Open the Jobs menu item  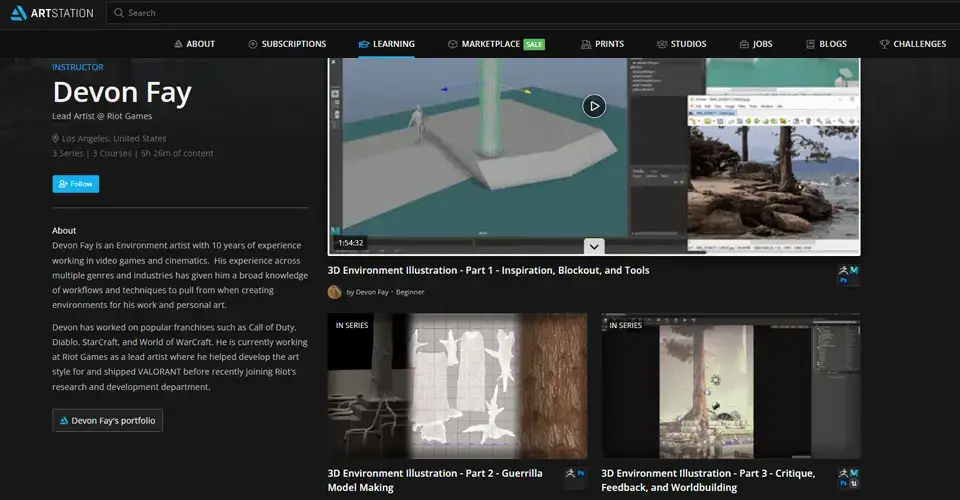(756, 44)
